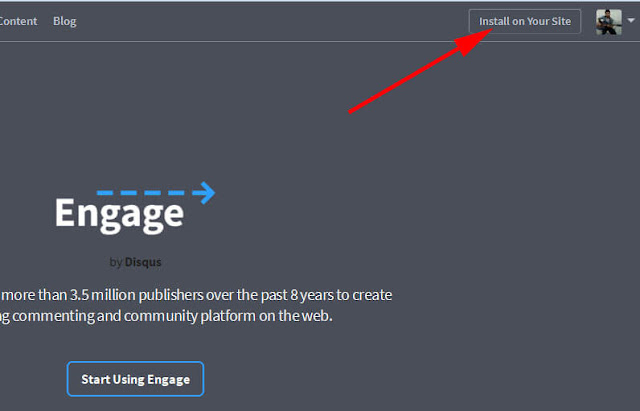
Task: Click the Install on Your Site button
Action: point(524,21)
